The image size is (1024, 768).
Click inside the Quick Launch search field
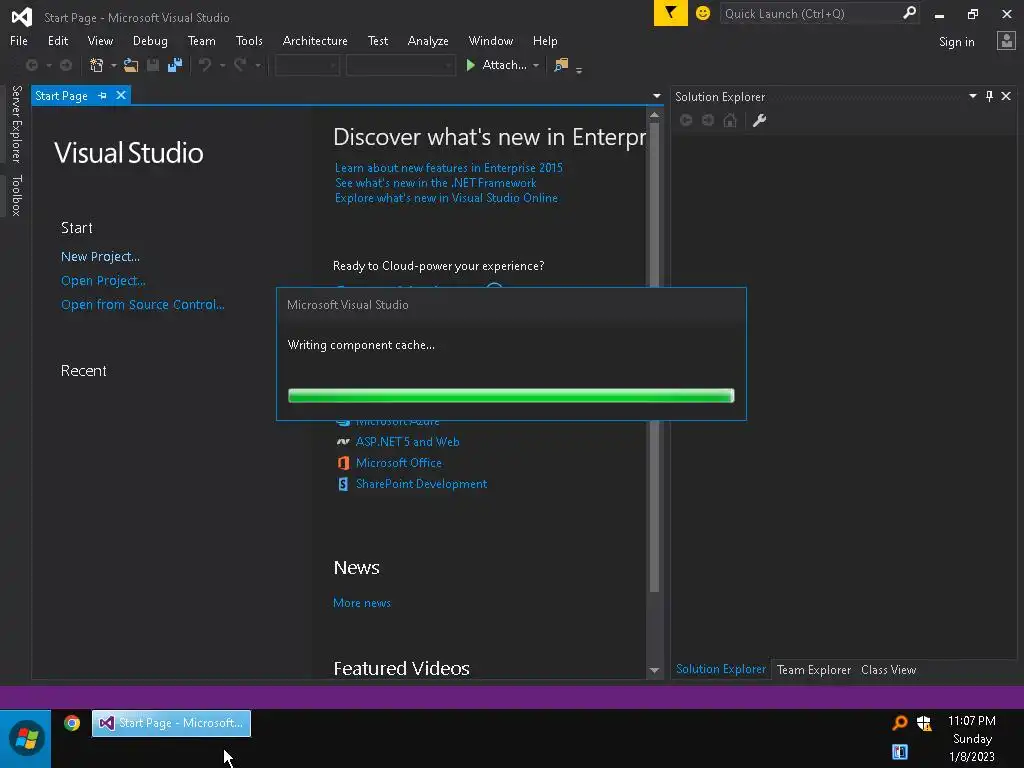810,13
